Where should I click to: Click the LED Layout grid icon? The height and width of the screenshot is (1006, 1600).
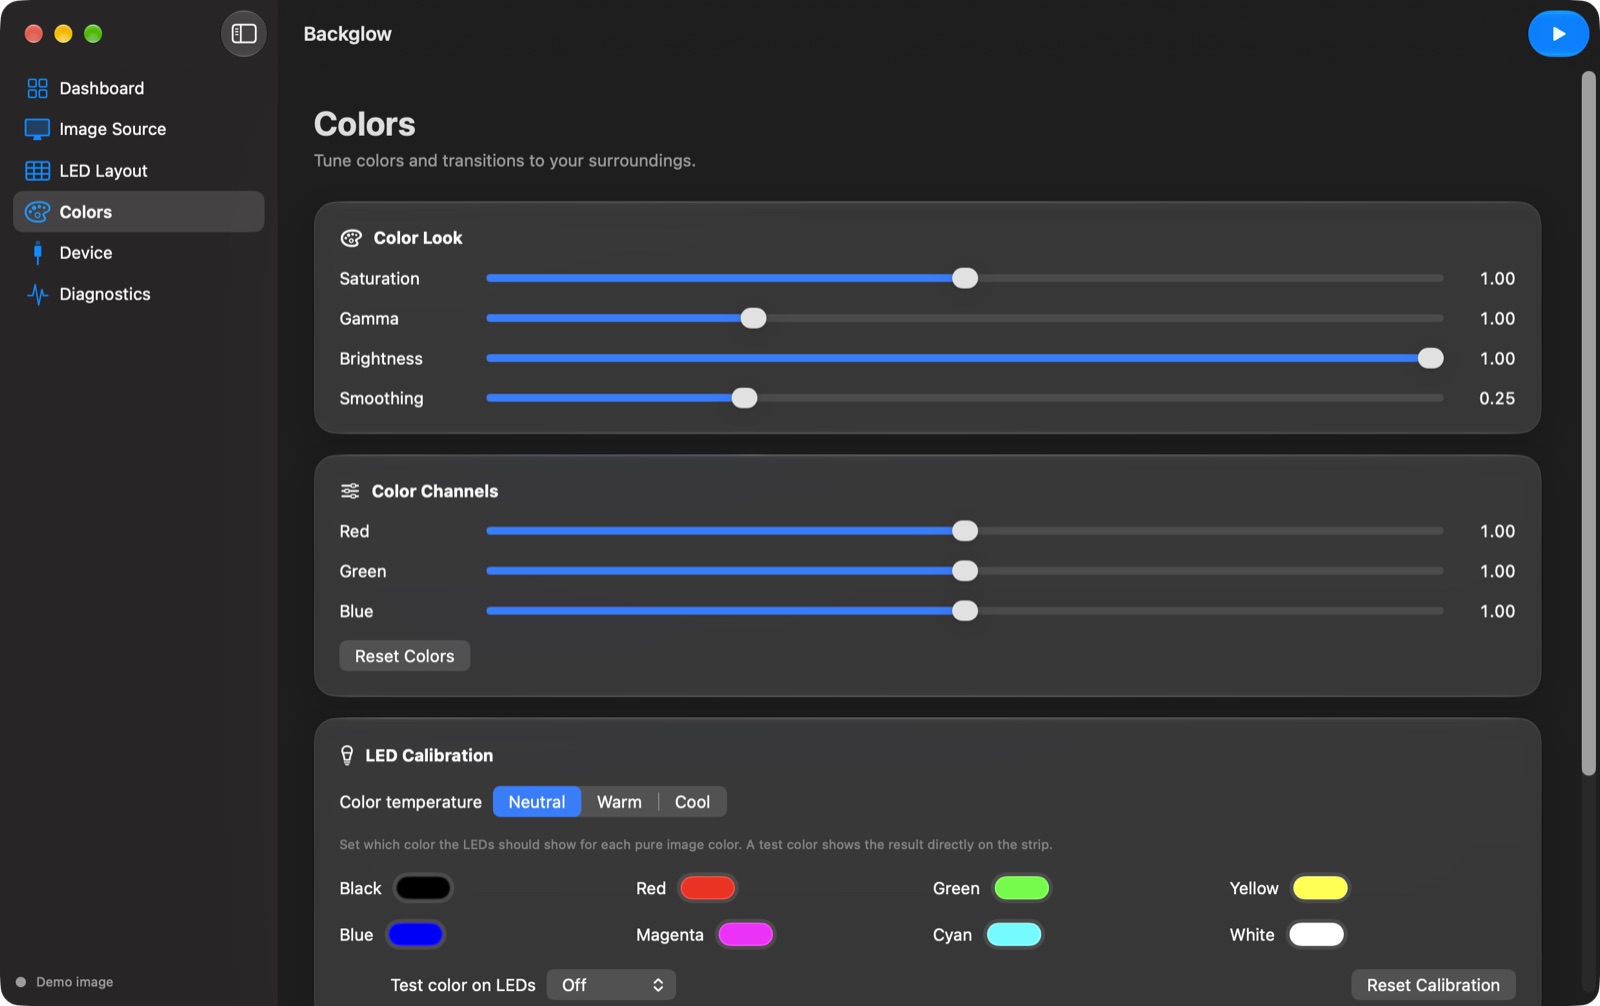tap(37, 171)
